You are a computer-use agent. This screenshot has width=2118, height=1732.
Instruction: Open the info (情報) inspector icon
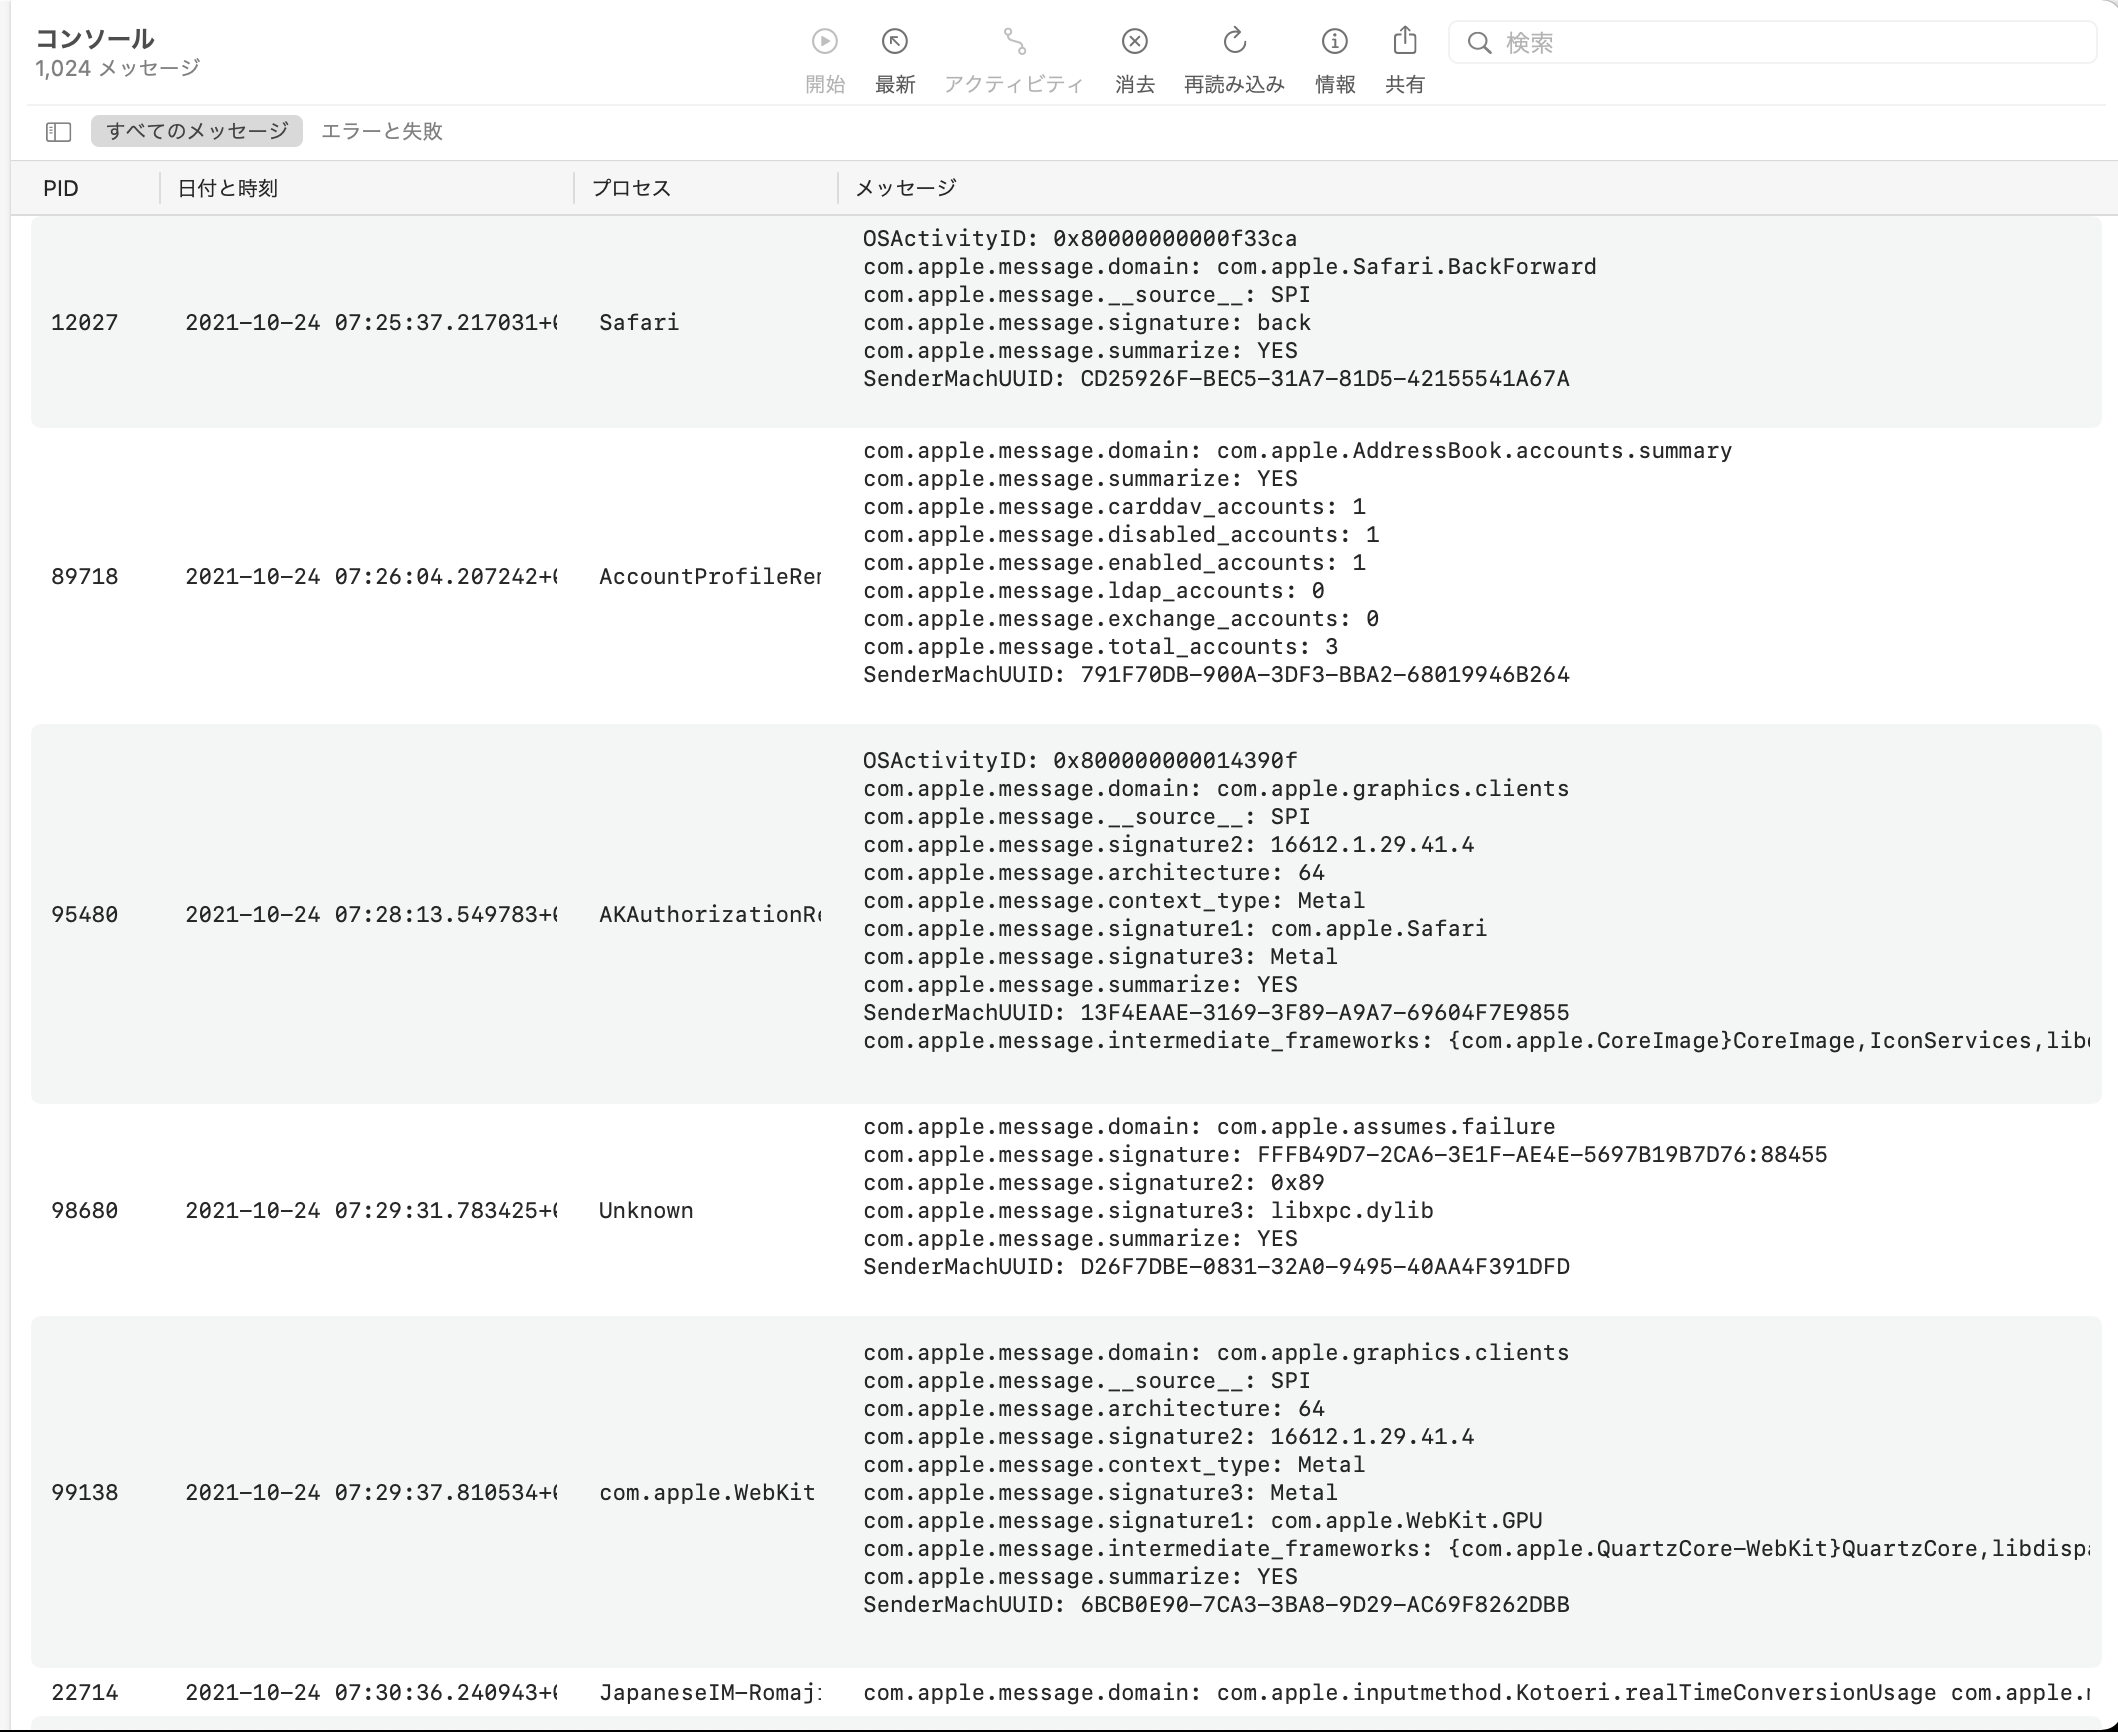pos(1334,41)
